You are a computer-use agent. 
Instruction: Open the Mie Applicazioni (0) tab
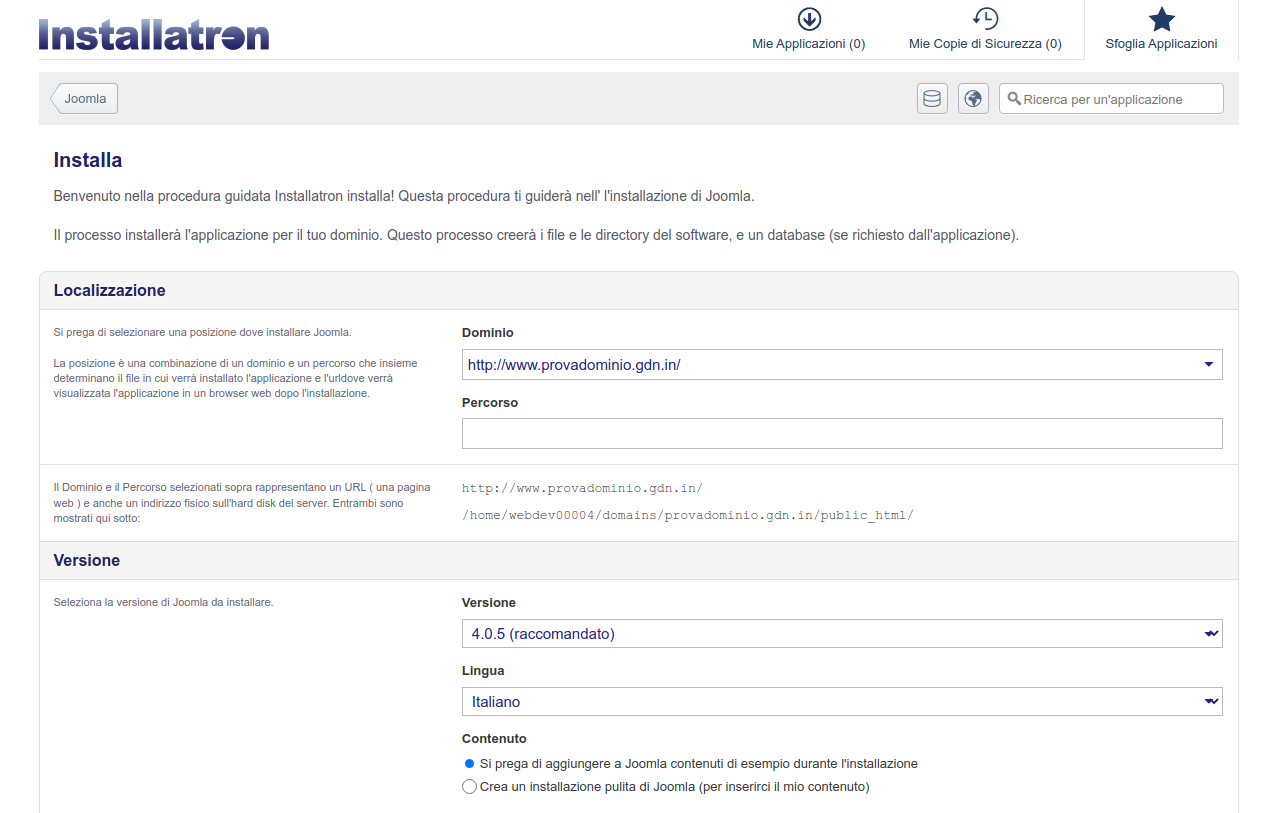pyautogui.click(x=809, y=30)
